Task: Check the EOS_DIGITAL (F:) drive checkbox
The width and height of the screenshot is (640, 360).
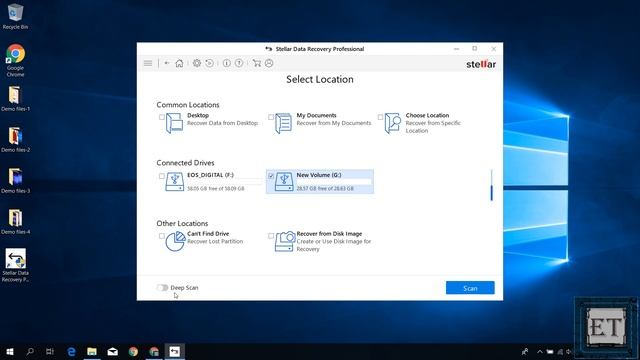Action: tap(162, 176)
